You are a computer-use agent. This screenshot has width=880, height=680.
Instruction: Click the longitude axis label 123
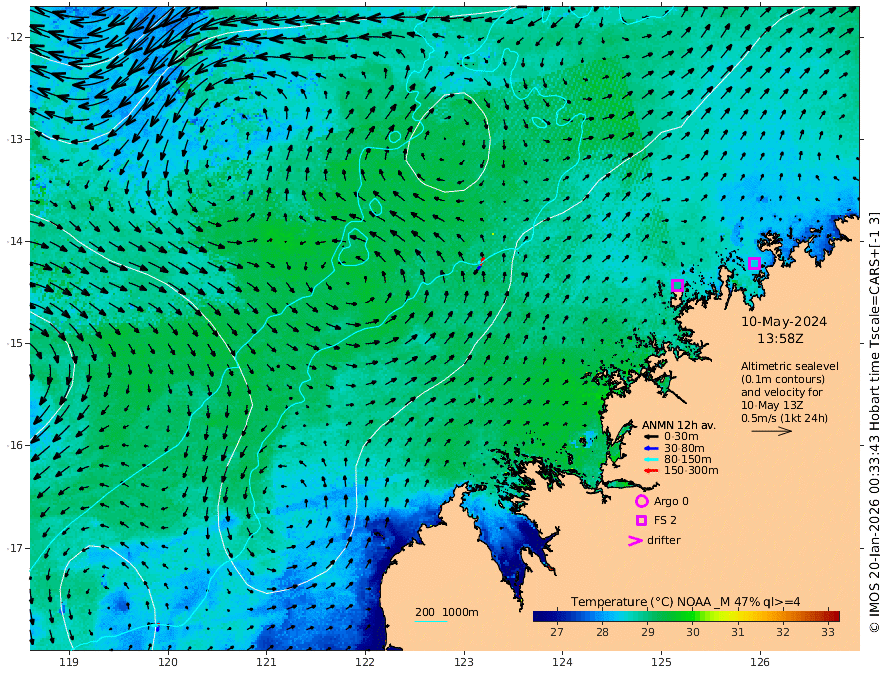(x=464, y=663)
